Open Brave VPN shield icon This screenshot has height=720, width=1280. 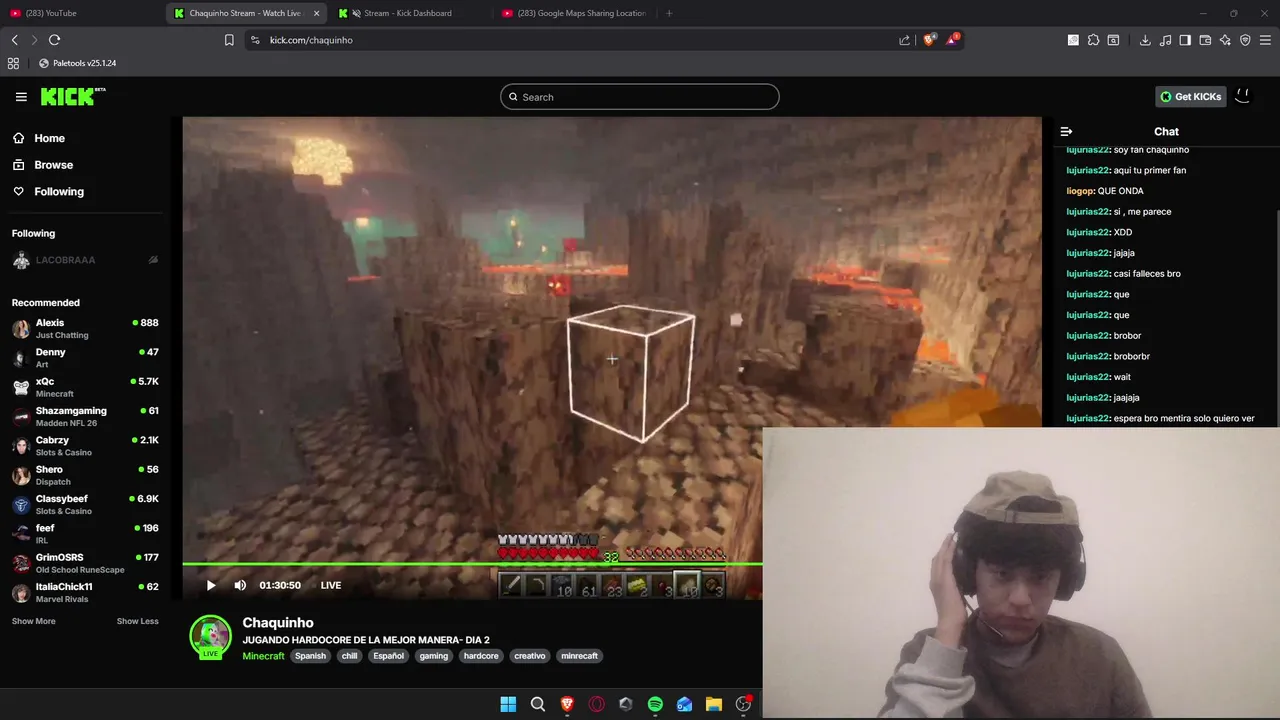(1245, 40)
